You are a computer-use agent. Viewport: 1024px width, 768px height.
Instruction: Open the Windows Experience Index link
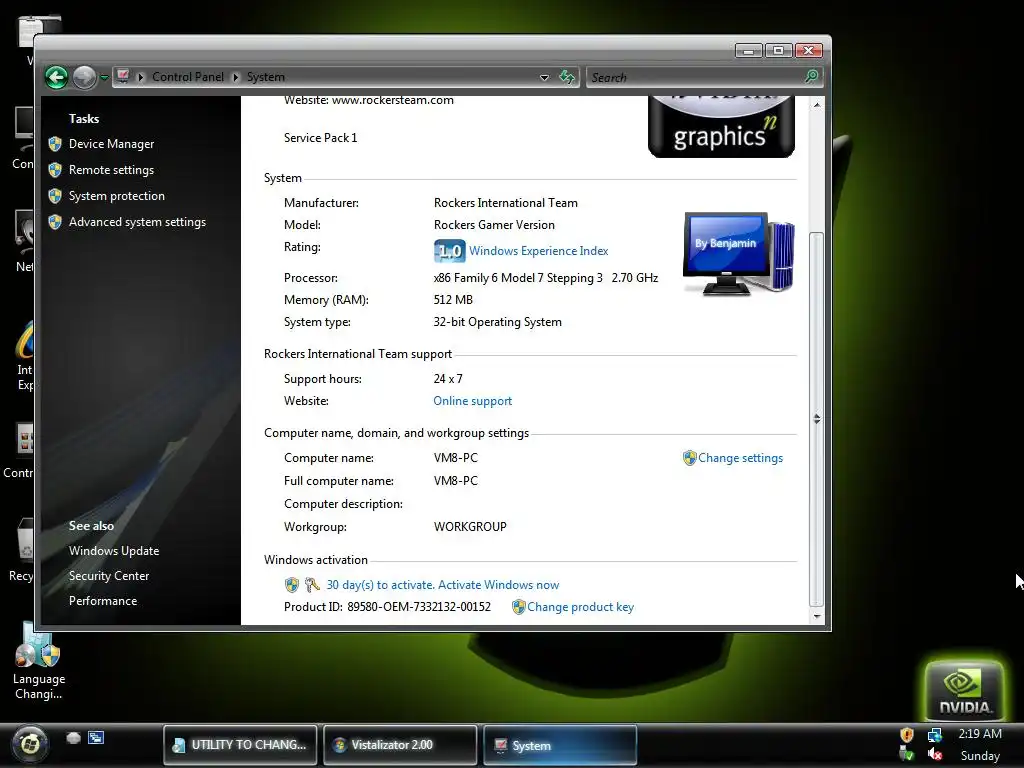(x=539, y=251)
